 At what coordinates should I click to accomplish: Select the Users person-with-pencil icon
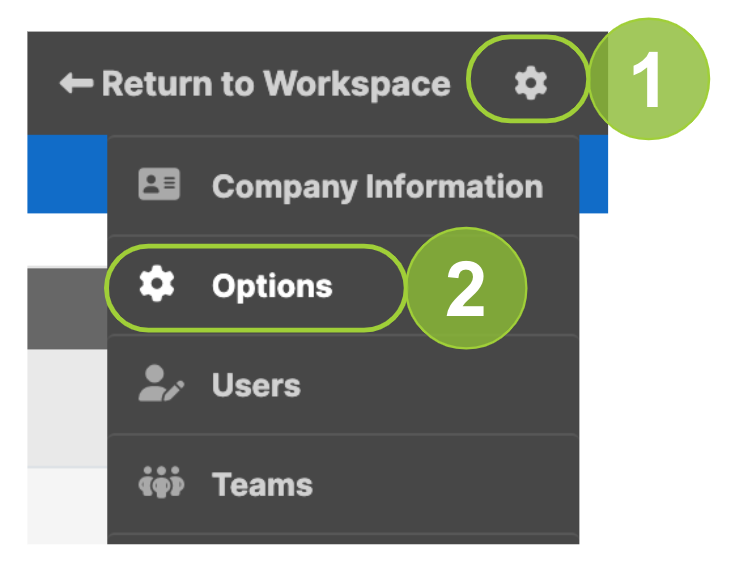pos(161,383)
